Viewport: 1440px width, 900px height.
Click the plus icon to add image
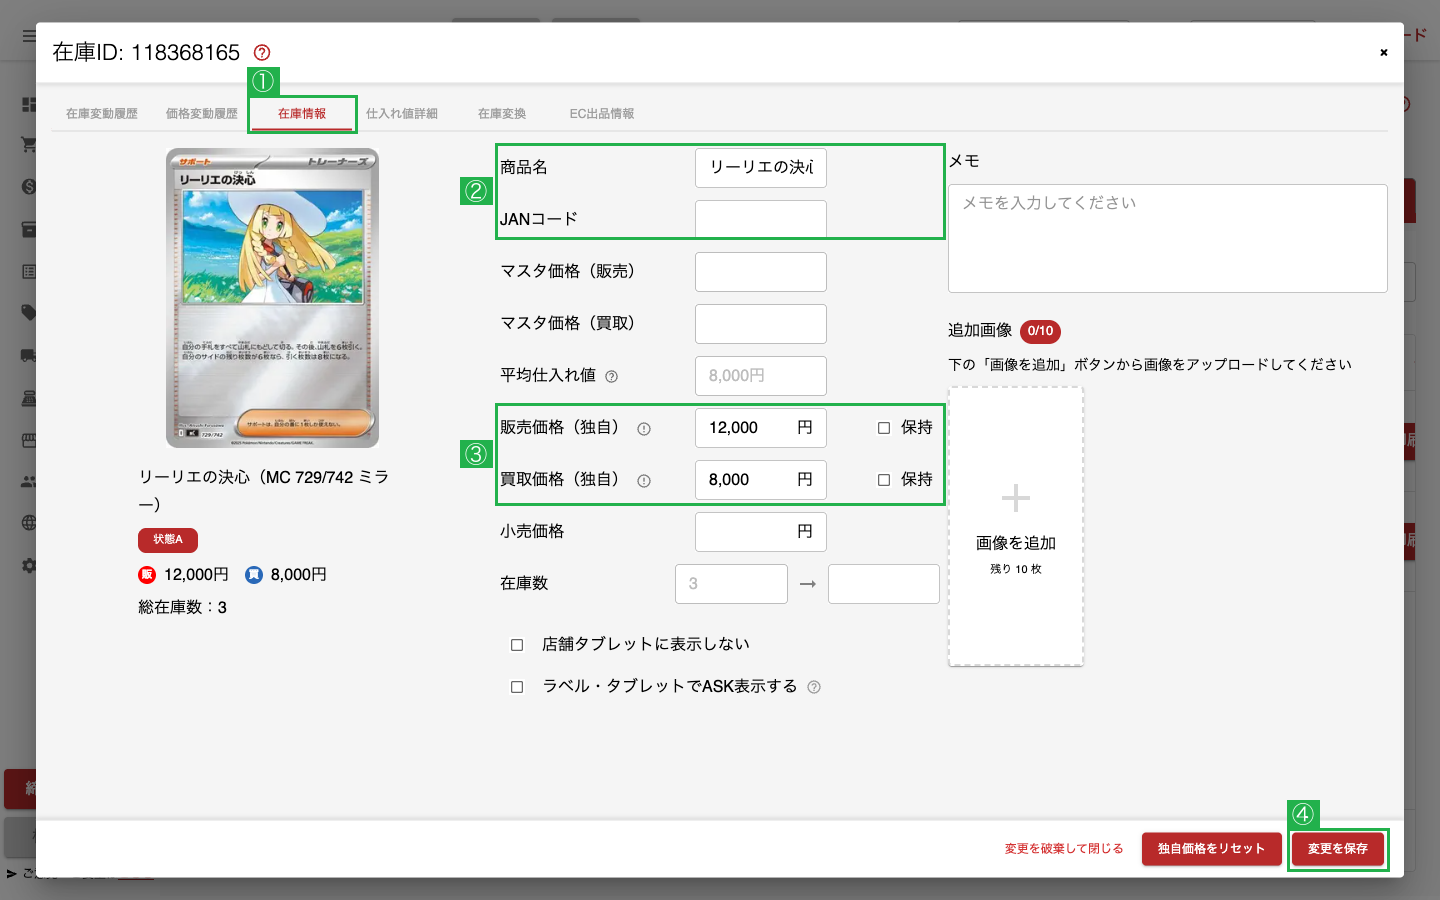click(1016, 498)
